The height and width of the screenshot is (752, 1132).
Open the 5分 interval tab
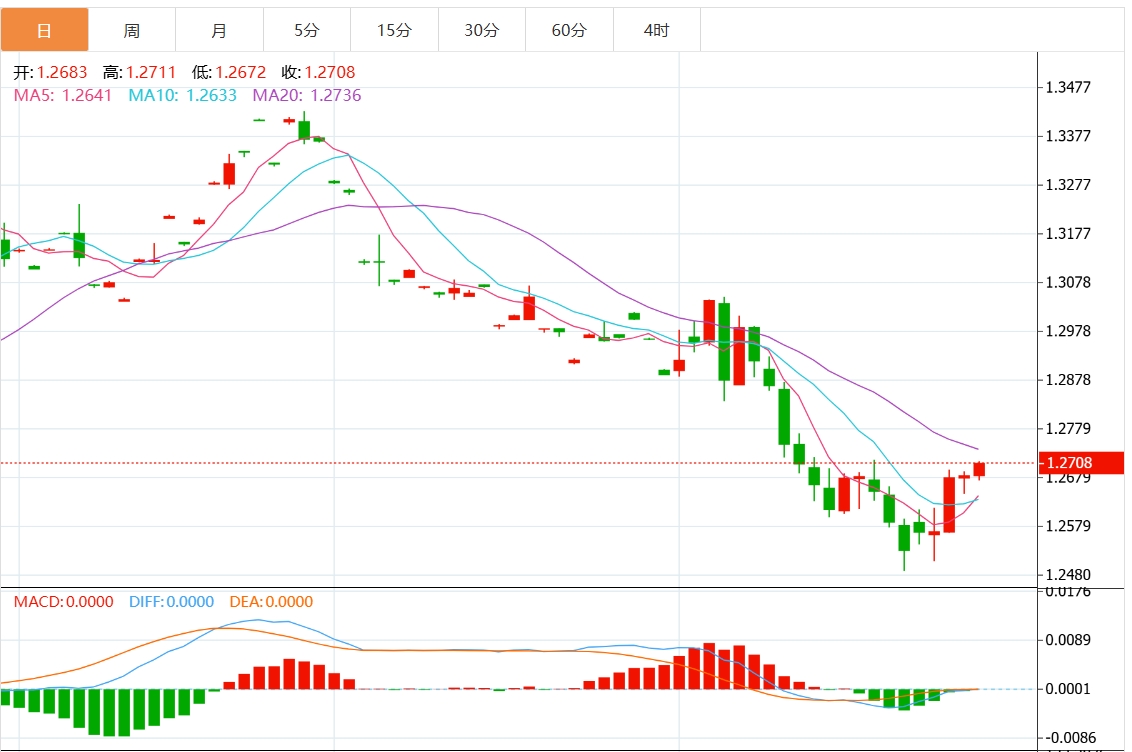coord(307,30)
